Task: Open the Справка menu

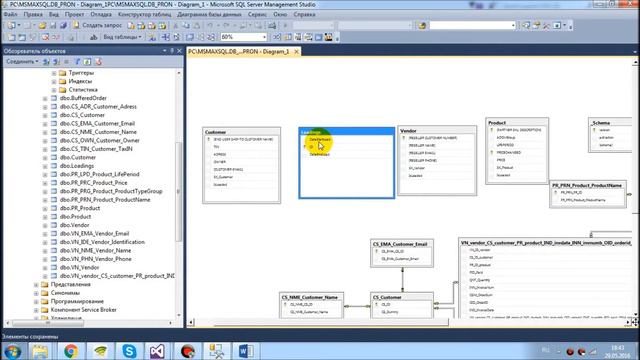Action: (304, 14)
